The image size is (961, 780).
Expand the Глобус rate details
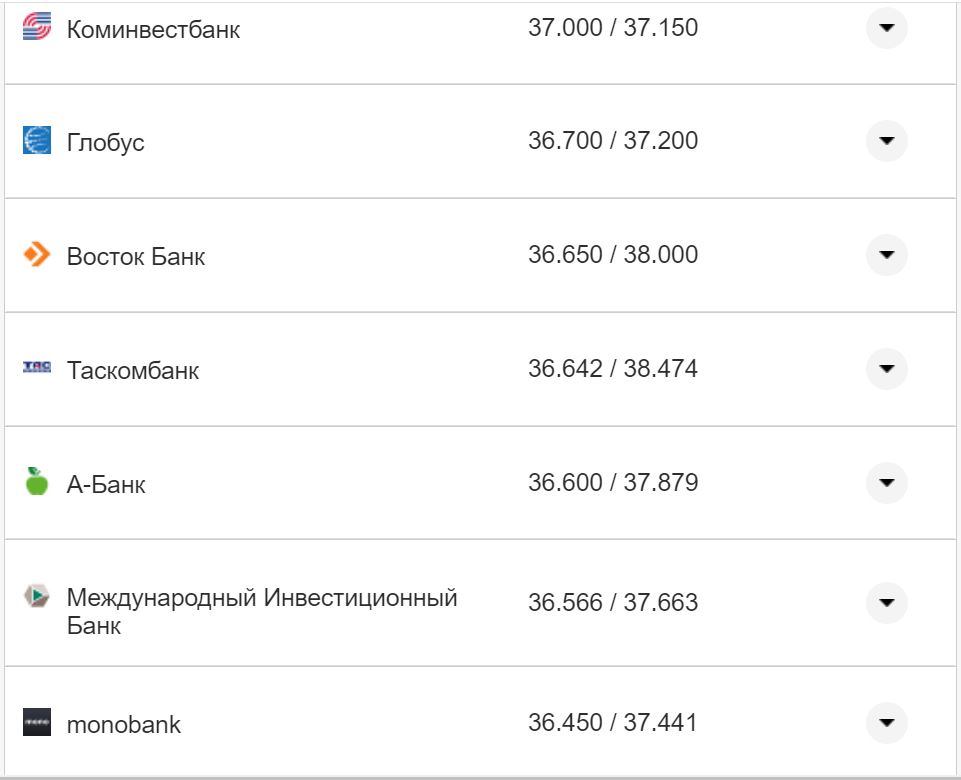(x=886, y=141)
